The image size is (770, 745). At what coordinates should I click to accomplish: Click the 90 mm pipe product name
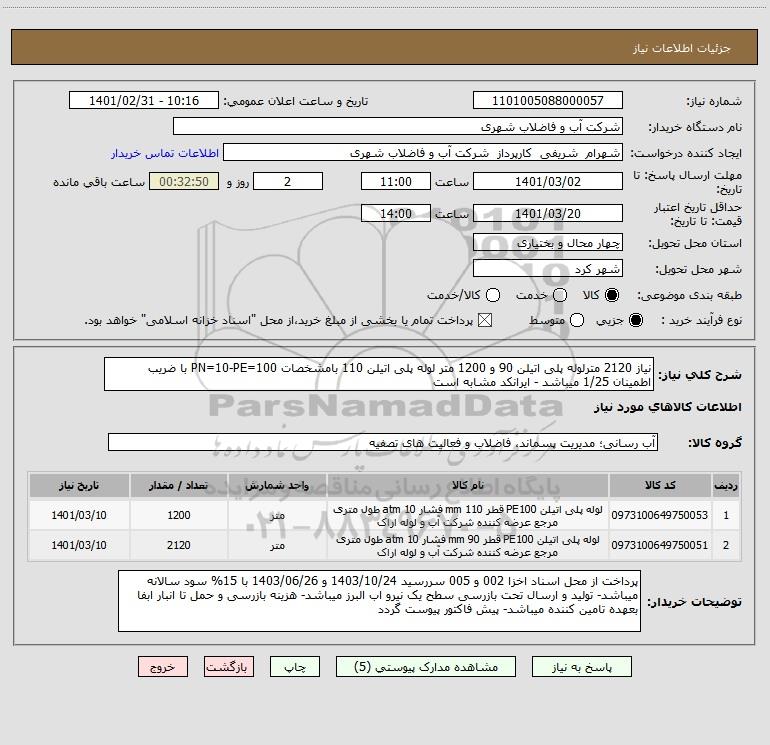point(468,546)
